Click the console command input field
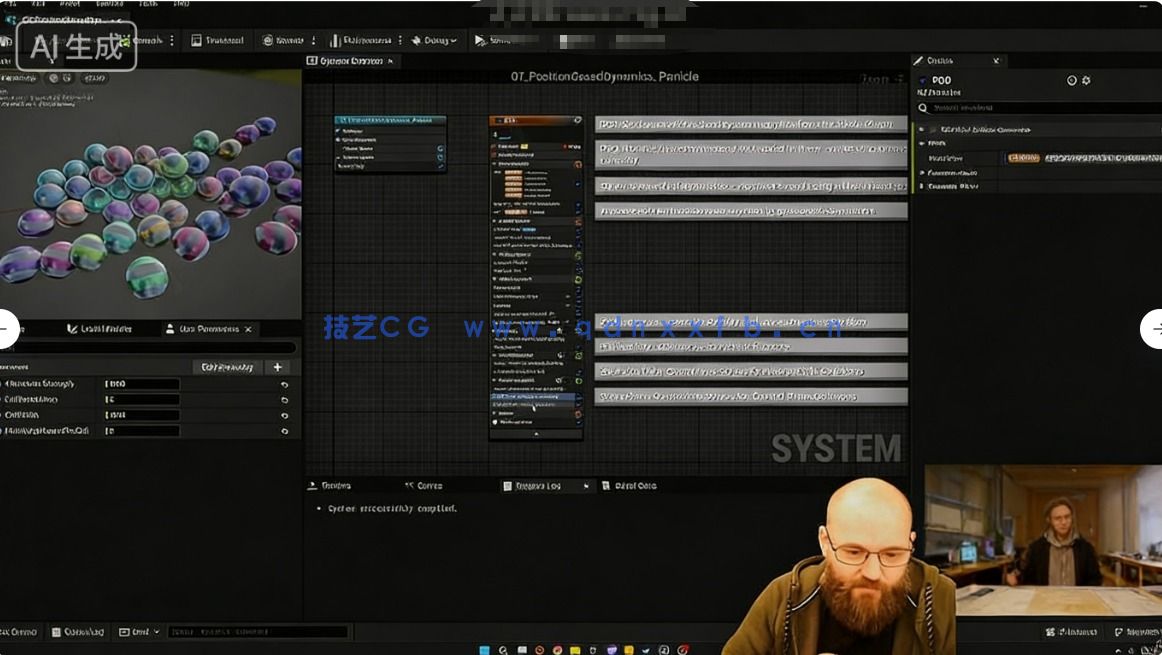This screenshot has height=655, width=1162. pyautogui.click(x=257, y=632)
